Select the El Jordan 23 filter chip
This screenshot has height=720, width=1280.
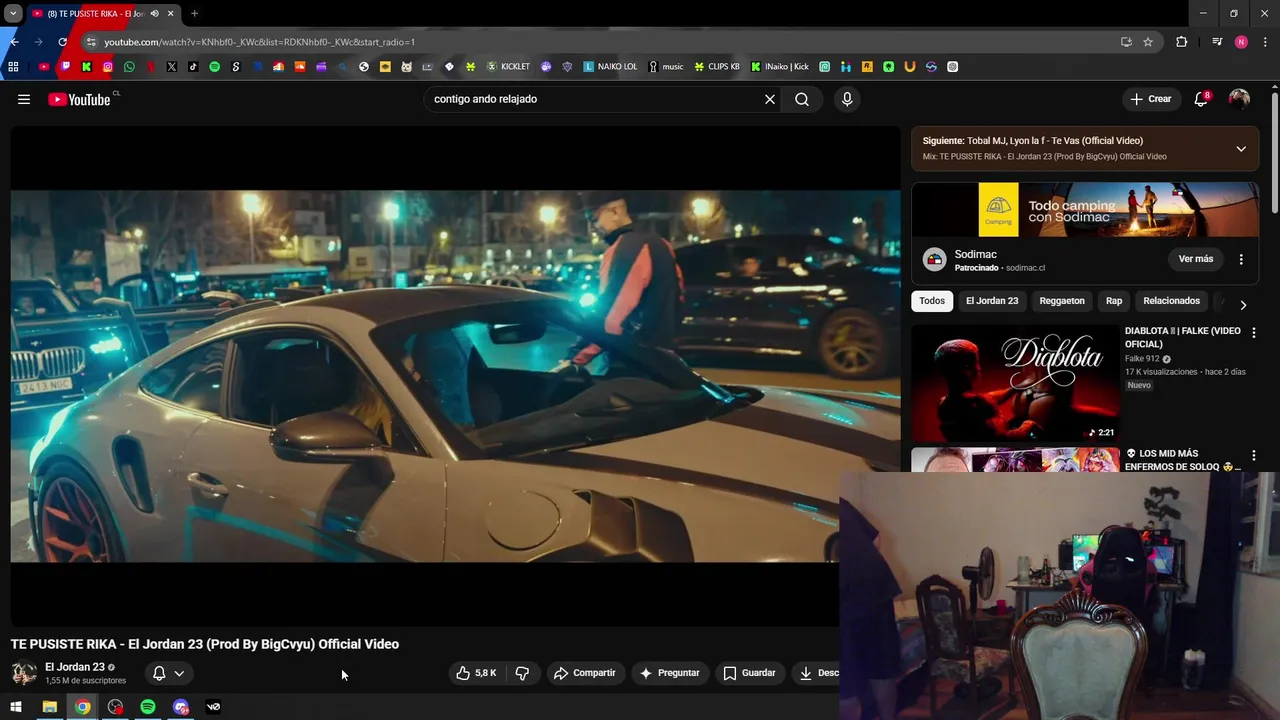pyautogui.click(x=992, y=301)
